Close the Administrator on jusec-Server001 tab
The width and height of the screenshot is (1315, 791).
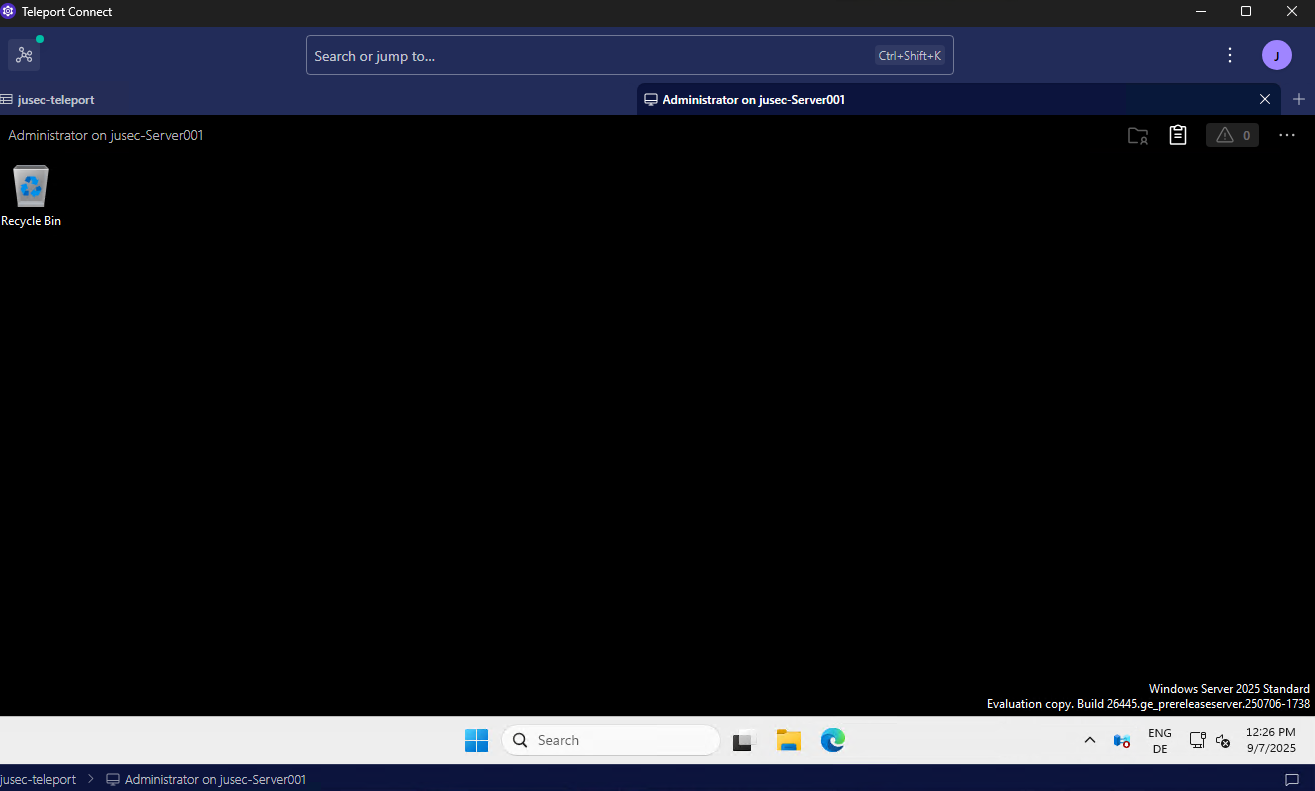pyautogui.click(x=1265, y=99)
